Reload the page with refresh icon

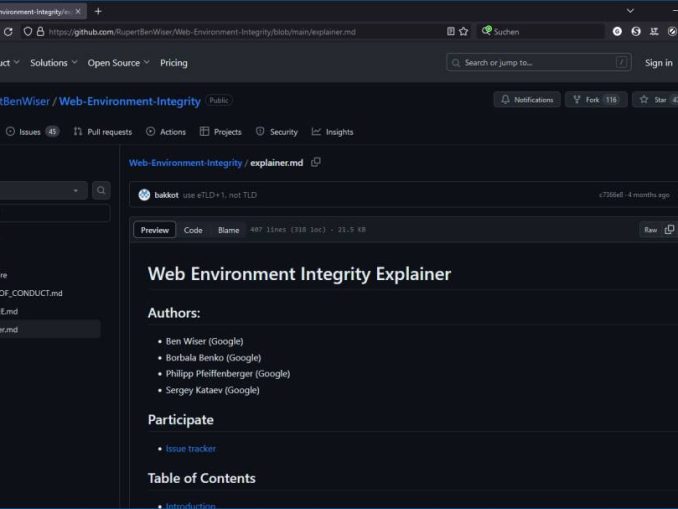[8, 32]
